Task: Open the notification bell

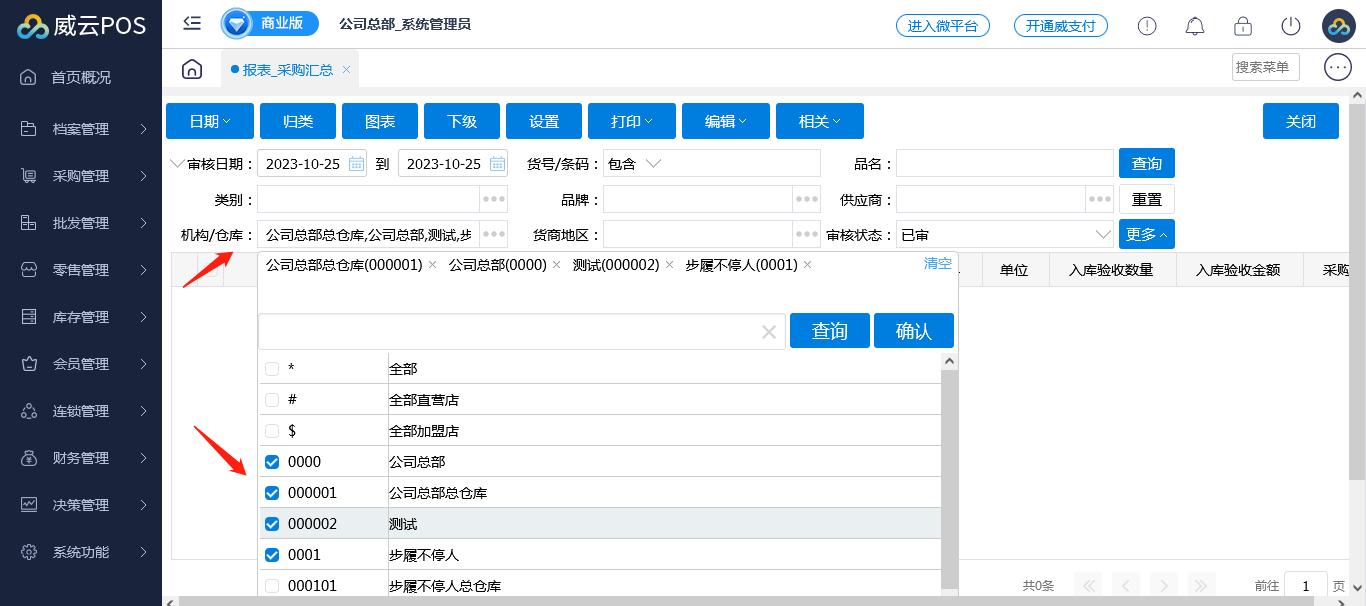Action: (x=1194, y=26)
